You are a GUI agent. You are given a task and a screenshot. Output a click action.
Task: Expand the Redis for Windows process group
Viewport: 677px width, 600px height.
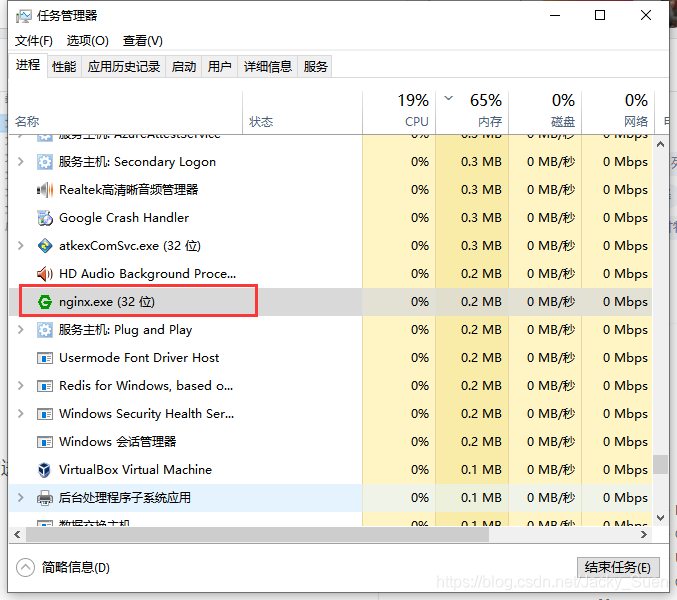coord(21,386)
